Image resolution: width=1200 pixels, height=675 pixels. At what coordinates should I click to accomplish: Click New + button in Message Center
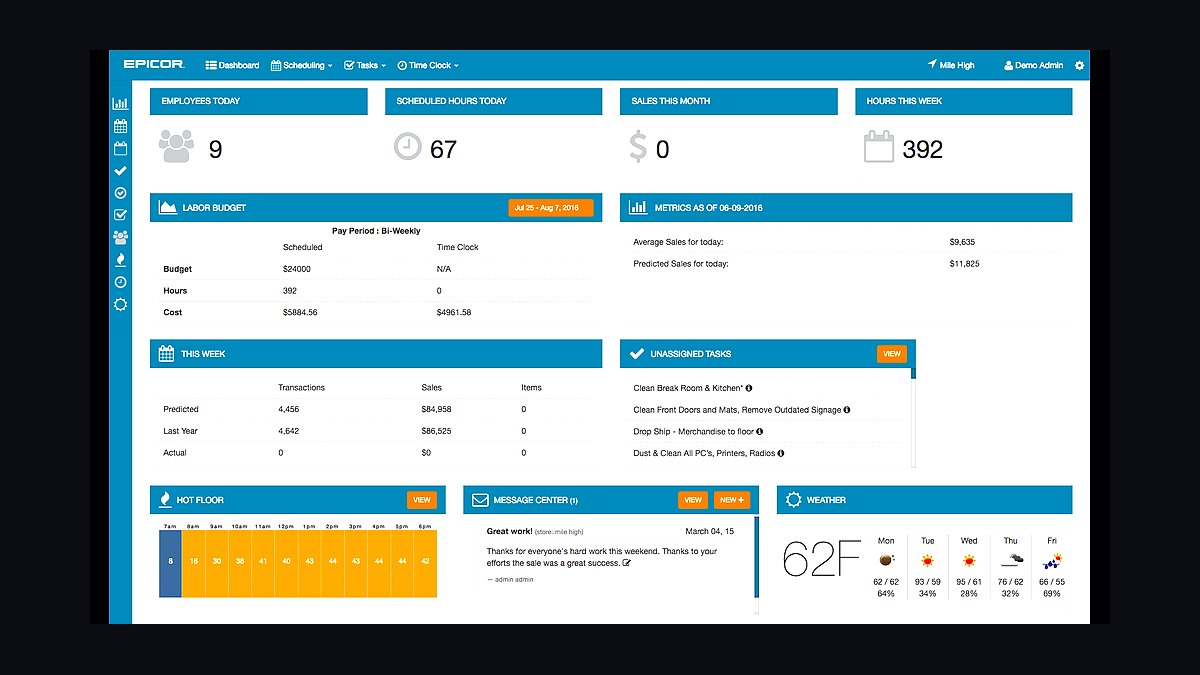pyautogui.click(x=732, y=500)
